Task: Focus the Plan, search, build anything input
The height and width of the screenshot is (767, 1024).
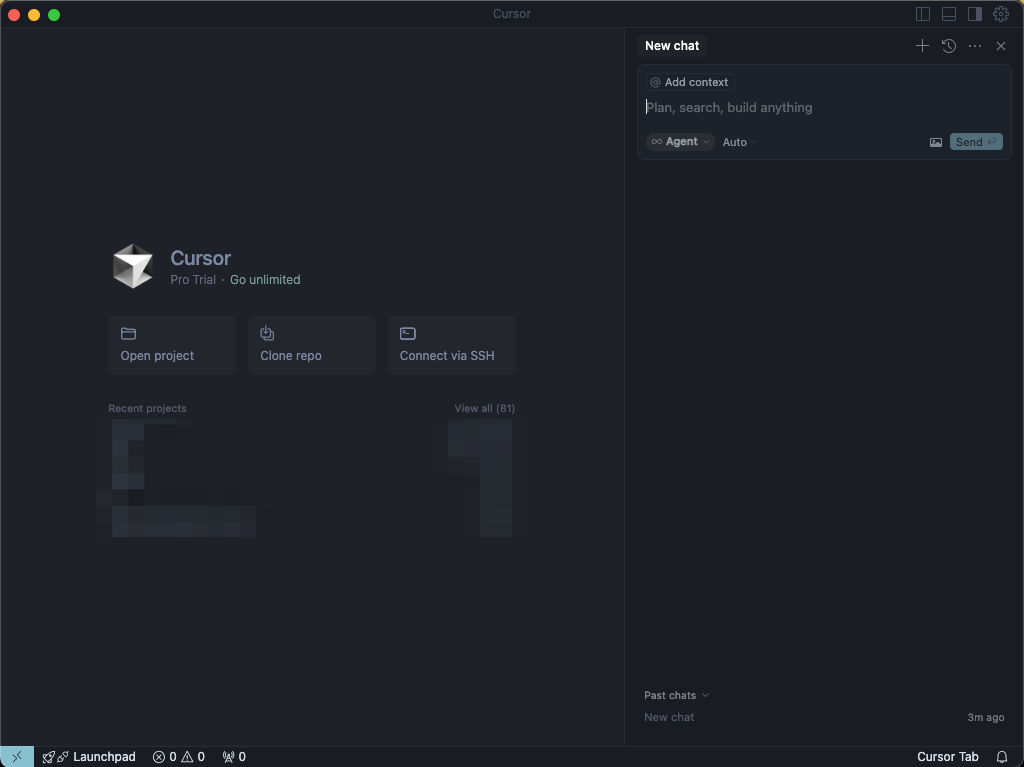Action: (x=824, y=107)
